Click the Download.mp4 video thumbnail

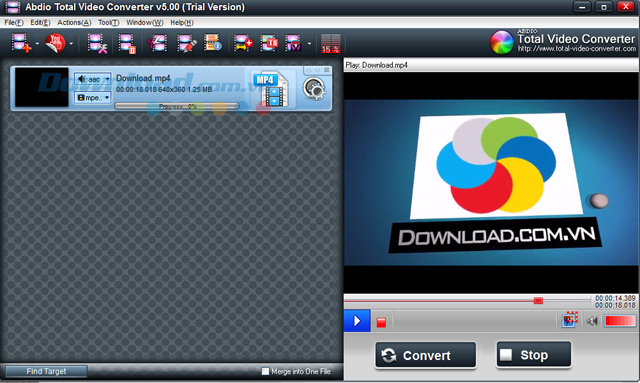(41, 87)
